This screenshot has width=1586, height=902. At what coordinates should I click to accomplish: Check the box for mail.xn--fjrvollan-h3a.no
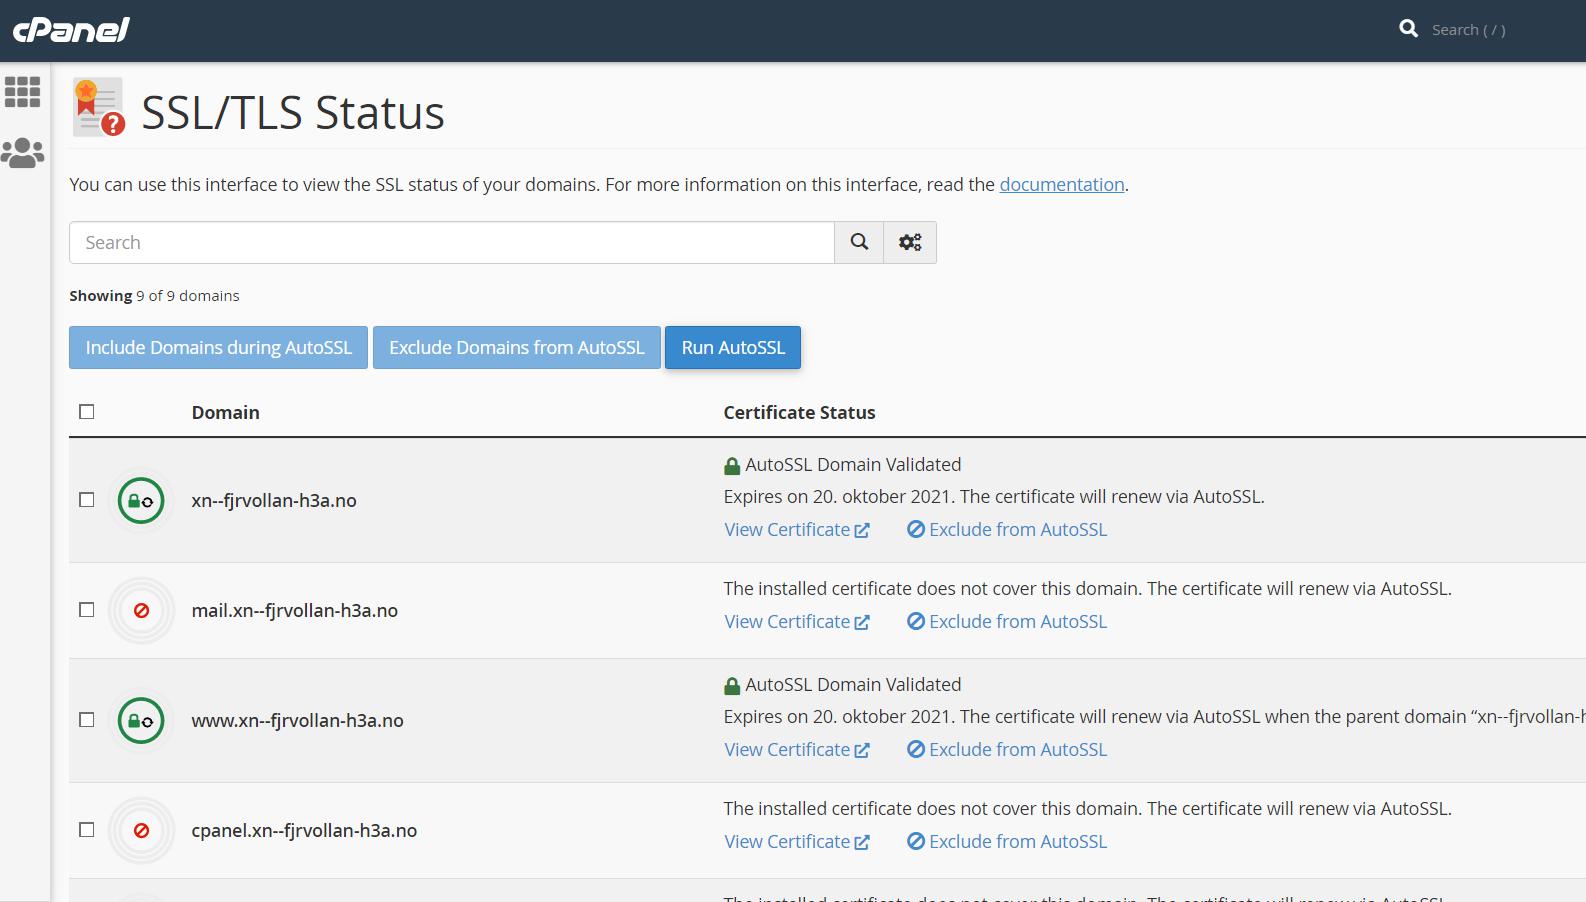coord(87,610)
